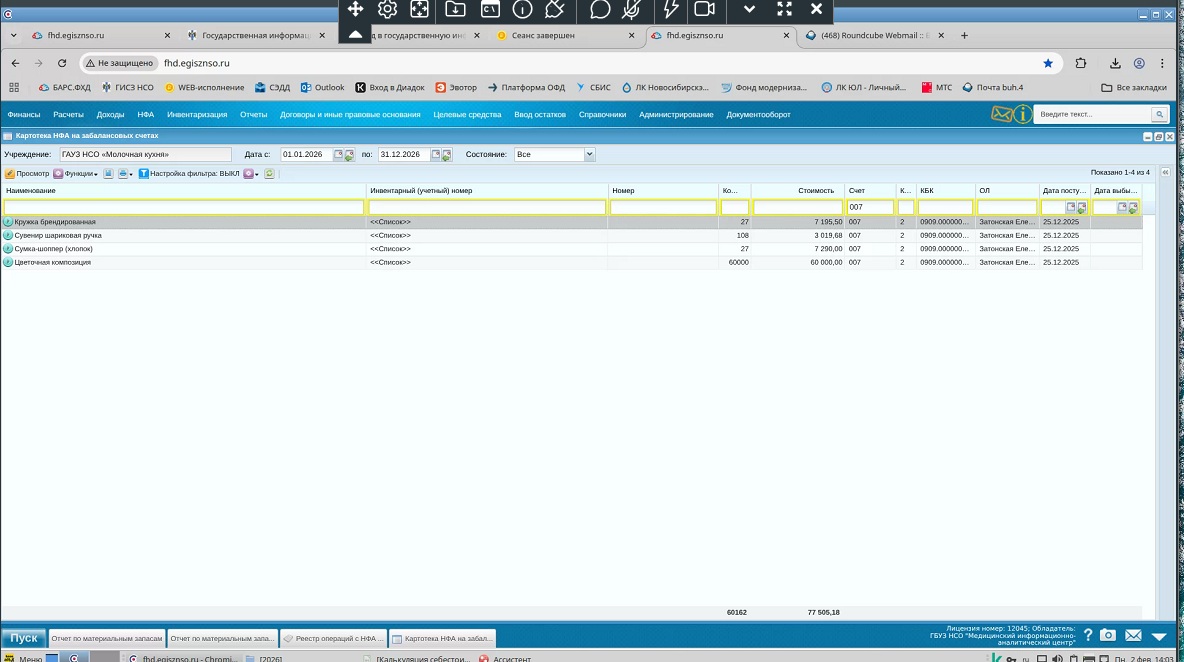Open the Документооборот menu
The image size is (1184, 662).
click(x=758, y=115)
